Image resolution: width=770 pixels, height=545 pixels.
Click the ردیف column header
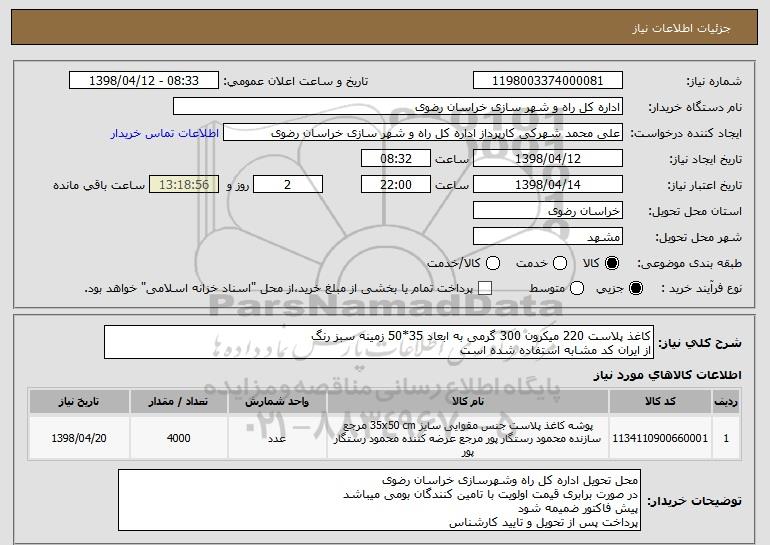[x=726, y=402]
